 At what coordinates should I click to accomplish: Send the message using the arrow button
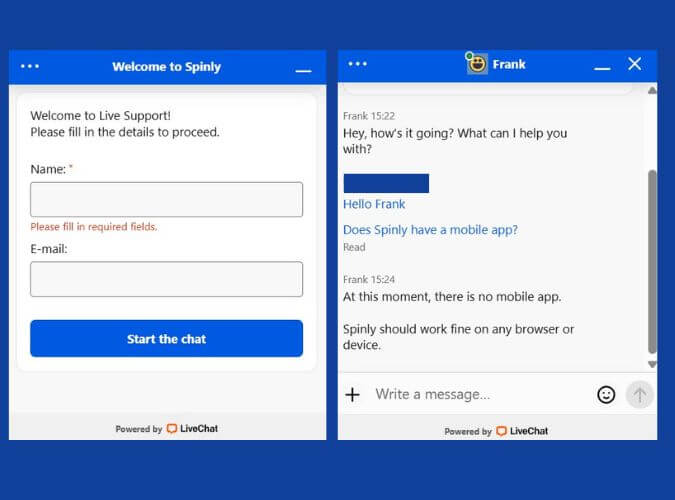click(639, 394)
